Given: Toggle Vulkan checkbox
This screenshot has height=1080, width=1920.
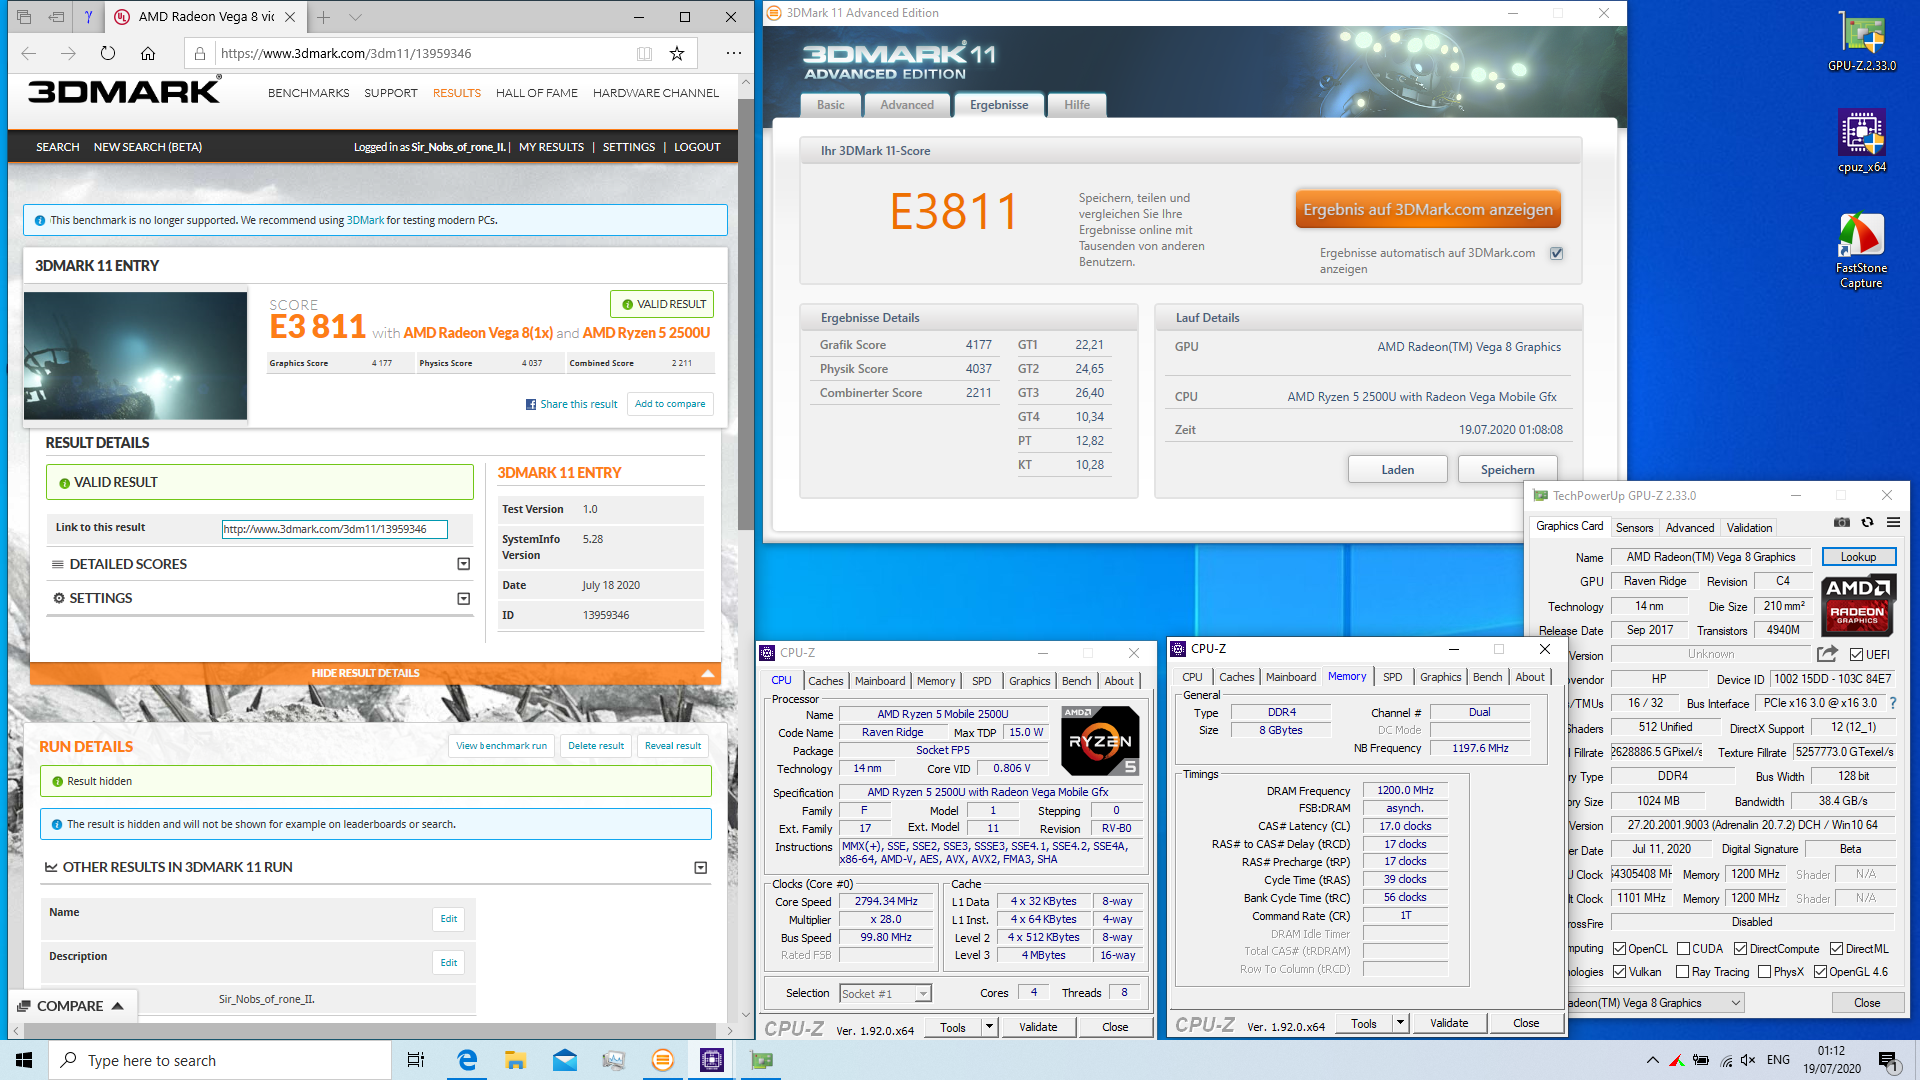Looking at the screenshot, I should tap(1619, 971).
